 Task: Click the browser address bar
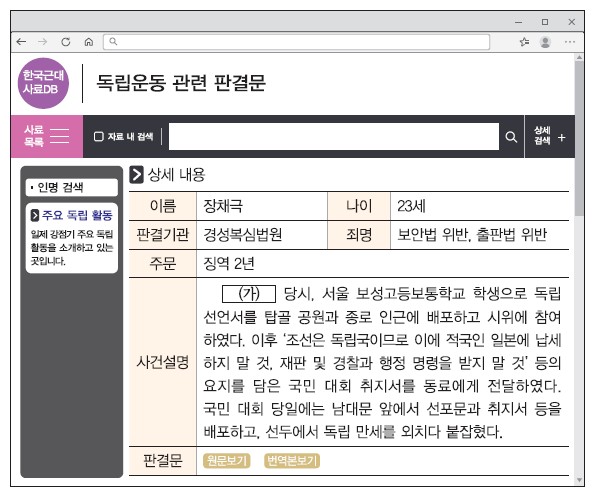(296, 42)
